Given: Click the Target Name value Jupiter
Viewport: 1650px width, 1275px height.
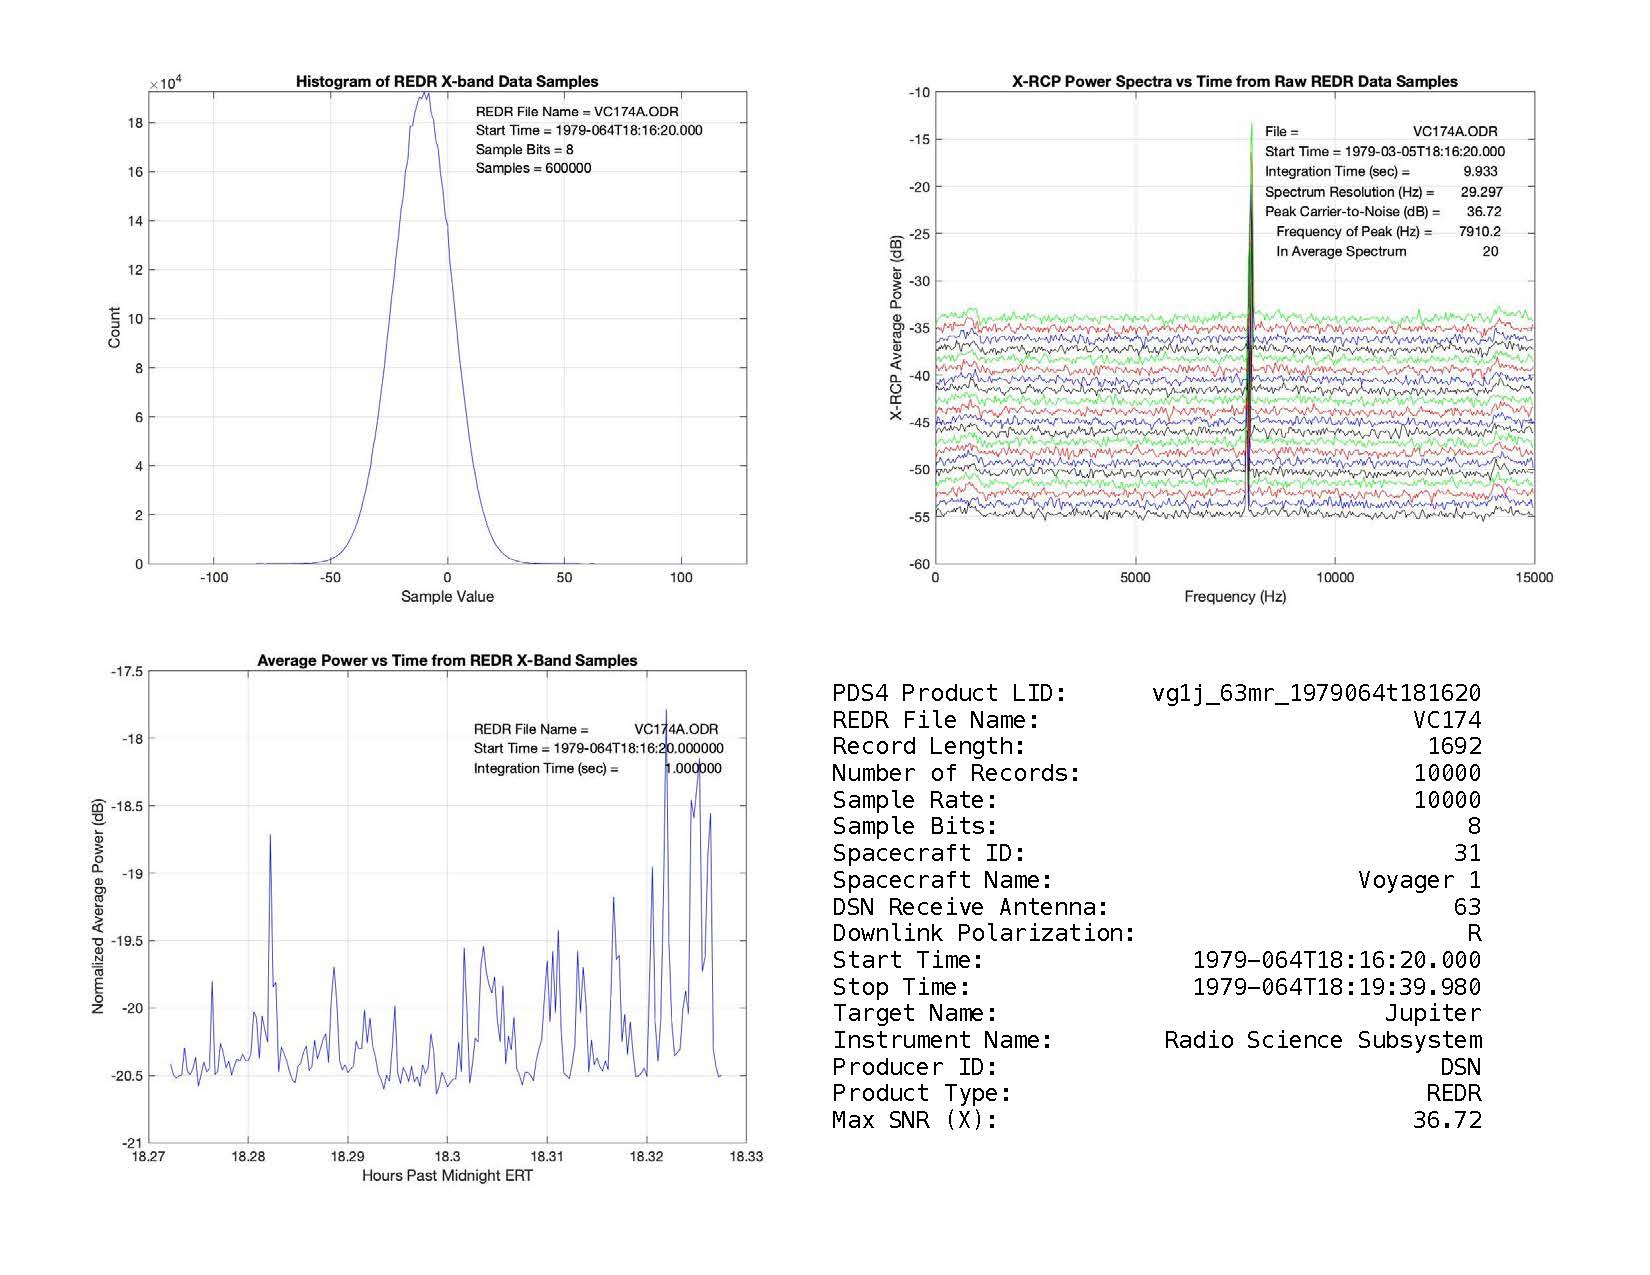Looking at the screenshot, I should point(1419,1014).
